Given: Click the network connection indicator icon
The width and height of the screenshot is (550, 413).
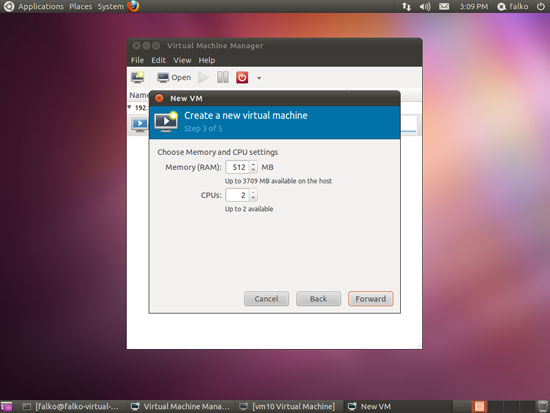Looking at the screenshot, I should point(406,7).
